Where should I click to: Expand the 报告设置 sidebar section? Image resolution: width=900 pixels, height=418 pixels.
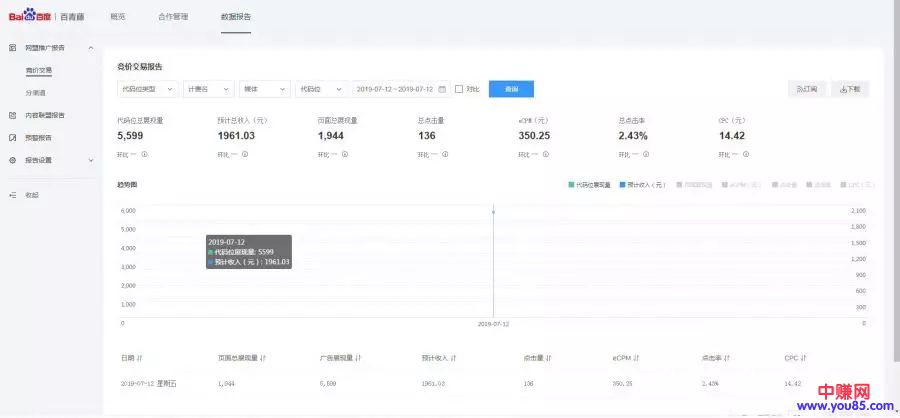(x=91, y=160)
